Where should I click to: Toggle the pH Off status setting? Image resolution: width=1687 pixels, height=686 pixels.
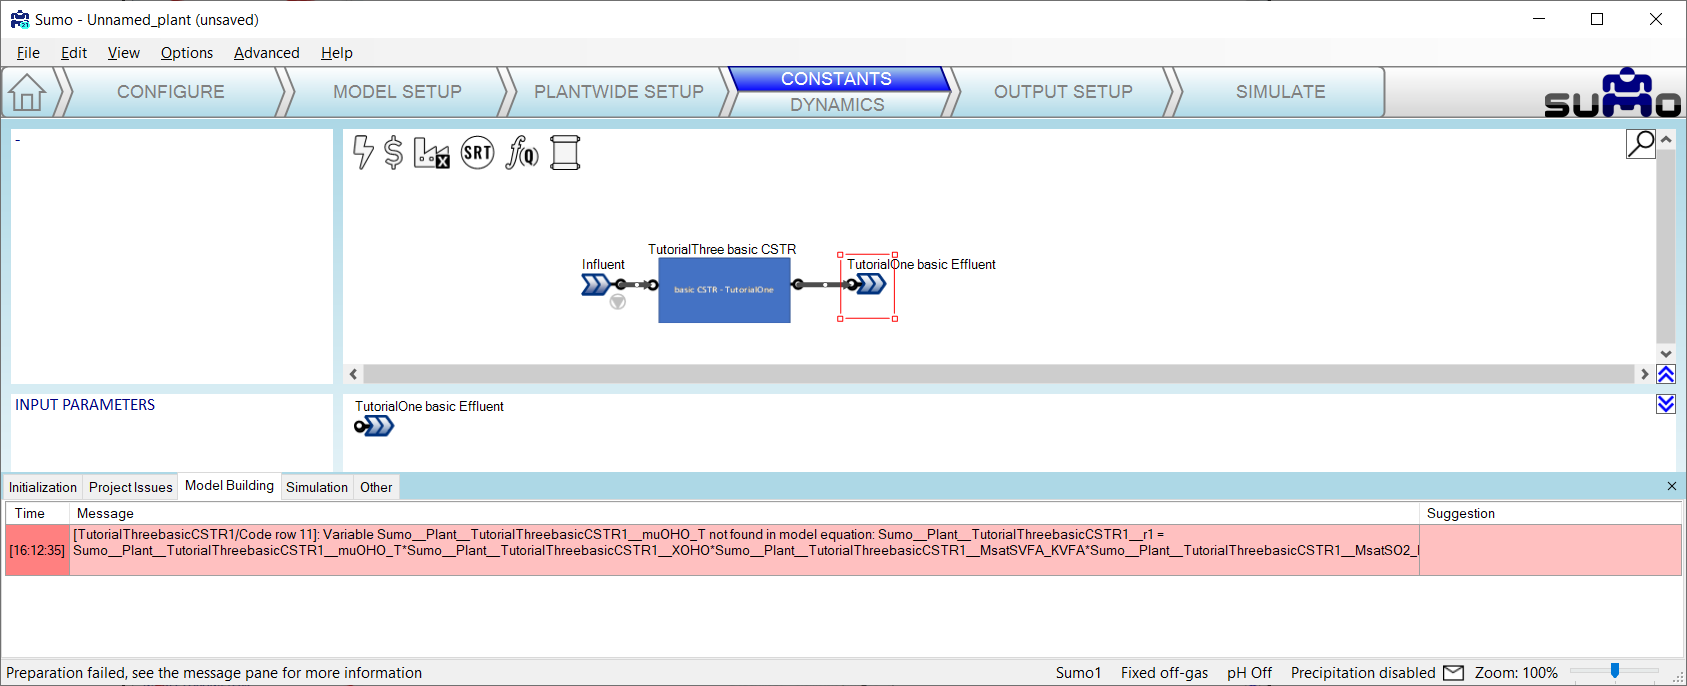tap(1249, 673)
